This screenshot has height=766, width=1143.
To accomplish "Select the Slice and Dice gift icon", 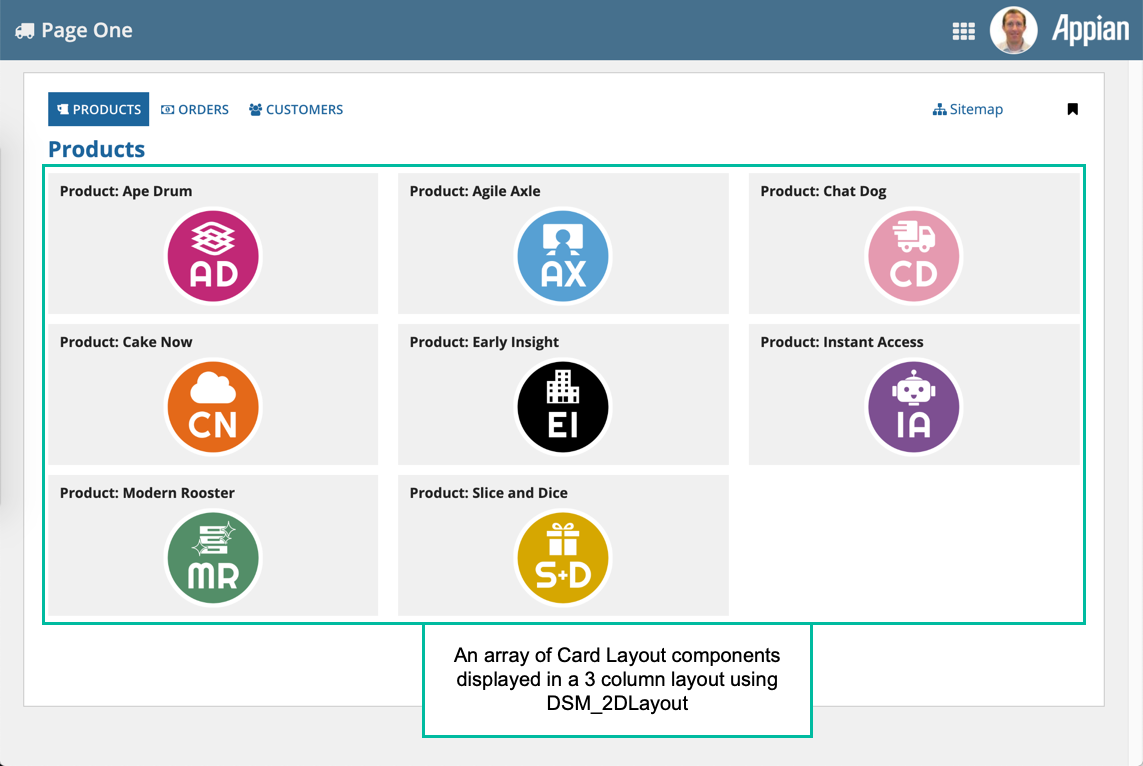I will [563, 558].
